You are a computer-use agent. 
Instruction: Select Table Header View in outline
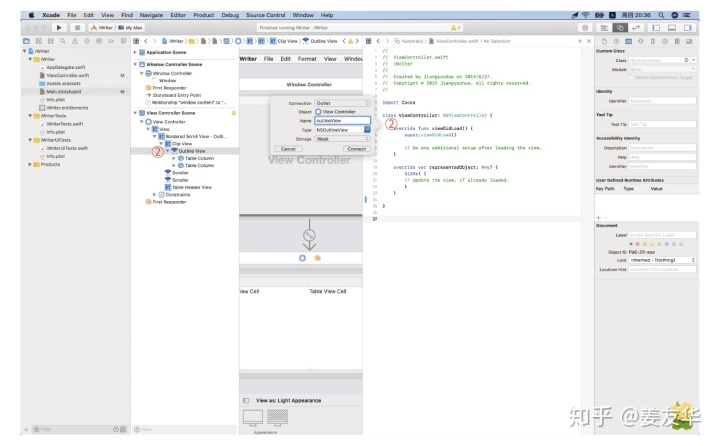click(191, 187)
